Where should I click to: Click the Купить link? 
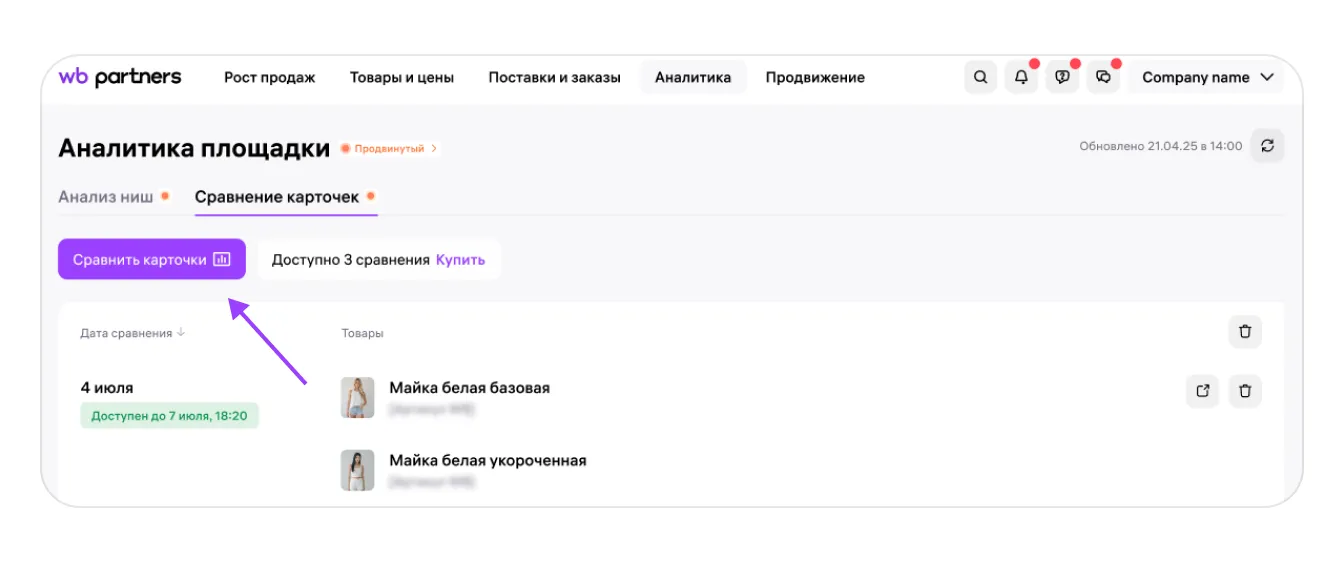pos(460,260)
